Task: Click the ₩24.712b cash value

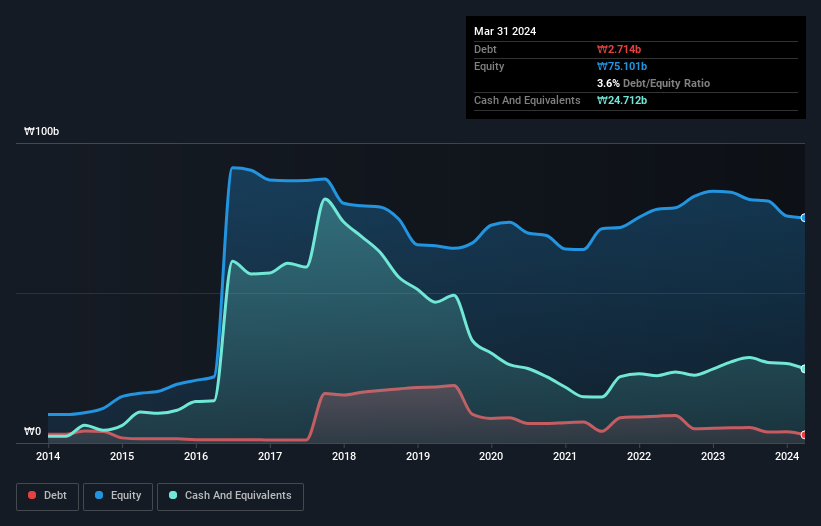Action: 622,100
